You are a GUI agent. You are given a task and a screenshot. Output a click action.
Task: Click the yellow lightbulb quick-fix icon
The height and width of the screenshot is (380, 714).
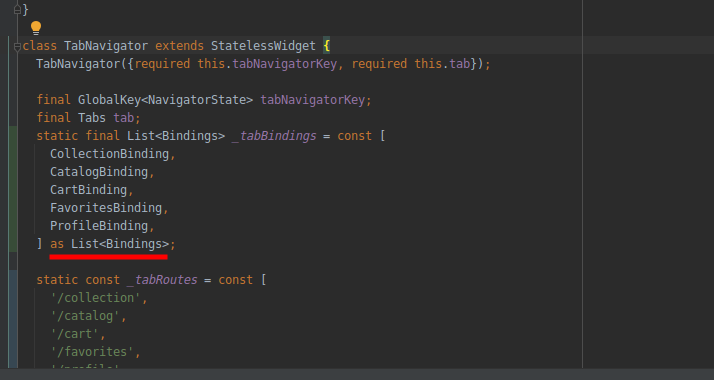point(36,28)
